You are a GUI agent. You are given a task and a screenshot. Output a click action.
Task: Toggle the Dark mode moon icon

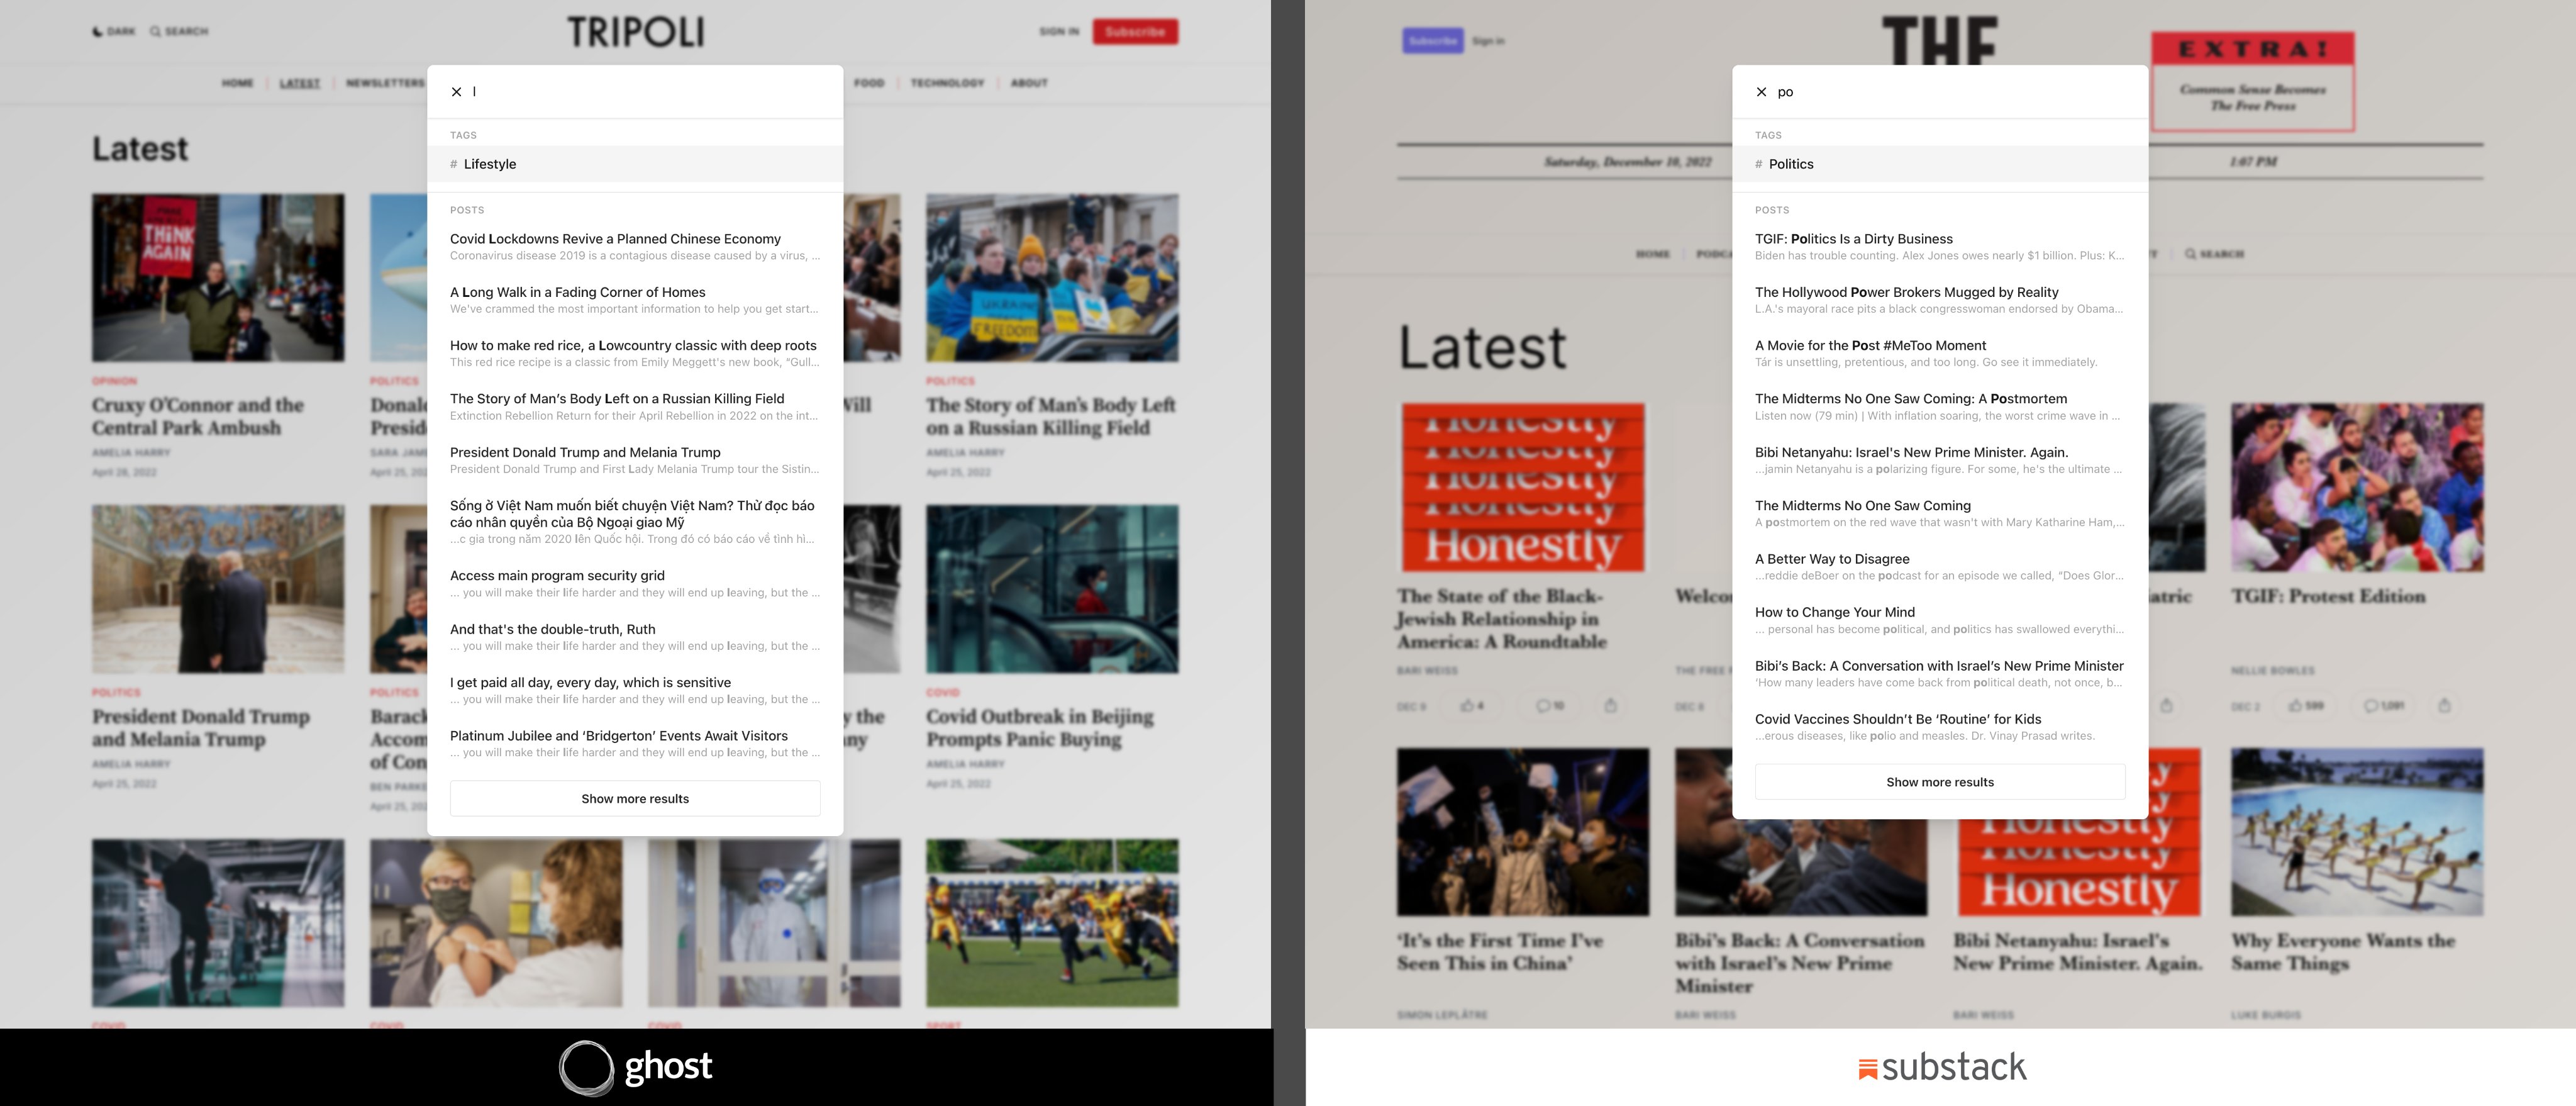coord(98,32)
